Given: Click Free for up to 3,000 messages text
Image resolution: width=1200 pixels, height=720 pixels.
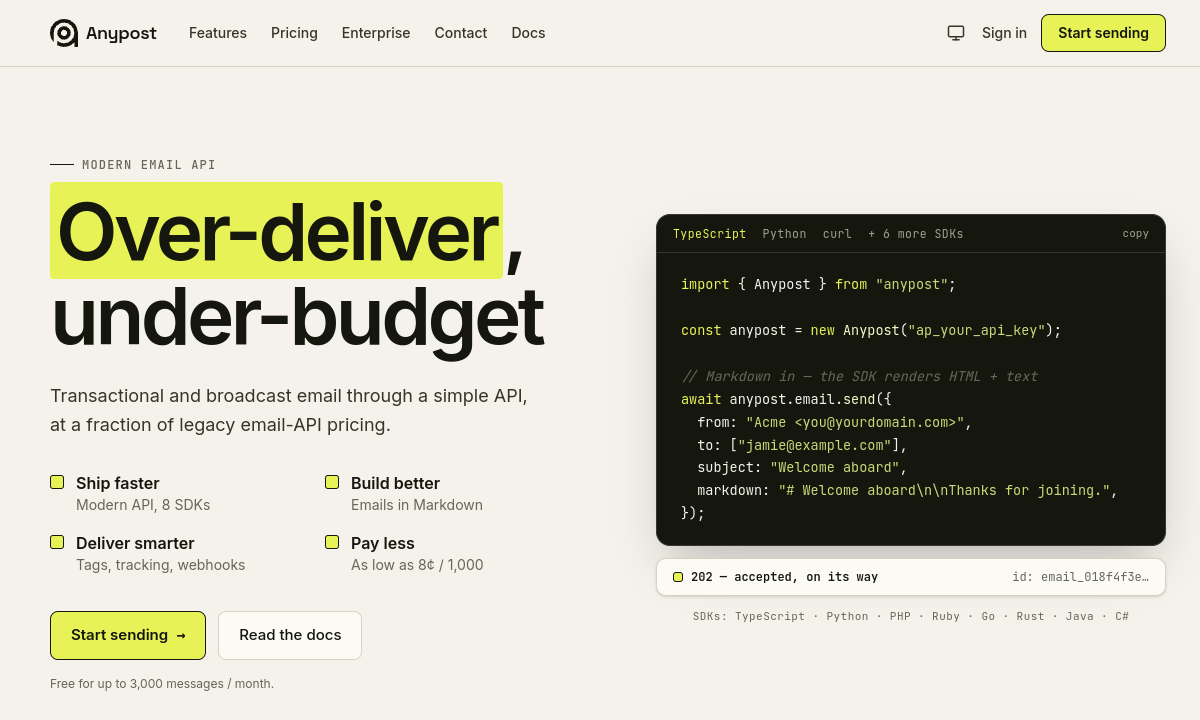Looking at the screenshot, I should click(x=162, y=684).
